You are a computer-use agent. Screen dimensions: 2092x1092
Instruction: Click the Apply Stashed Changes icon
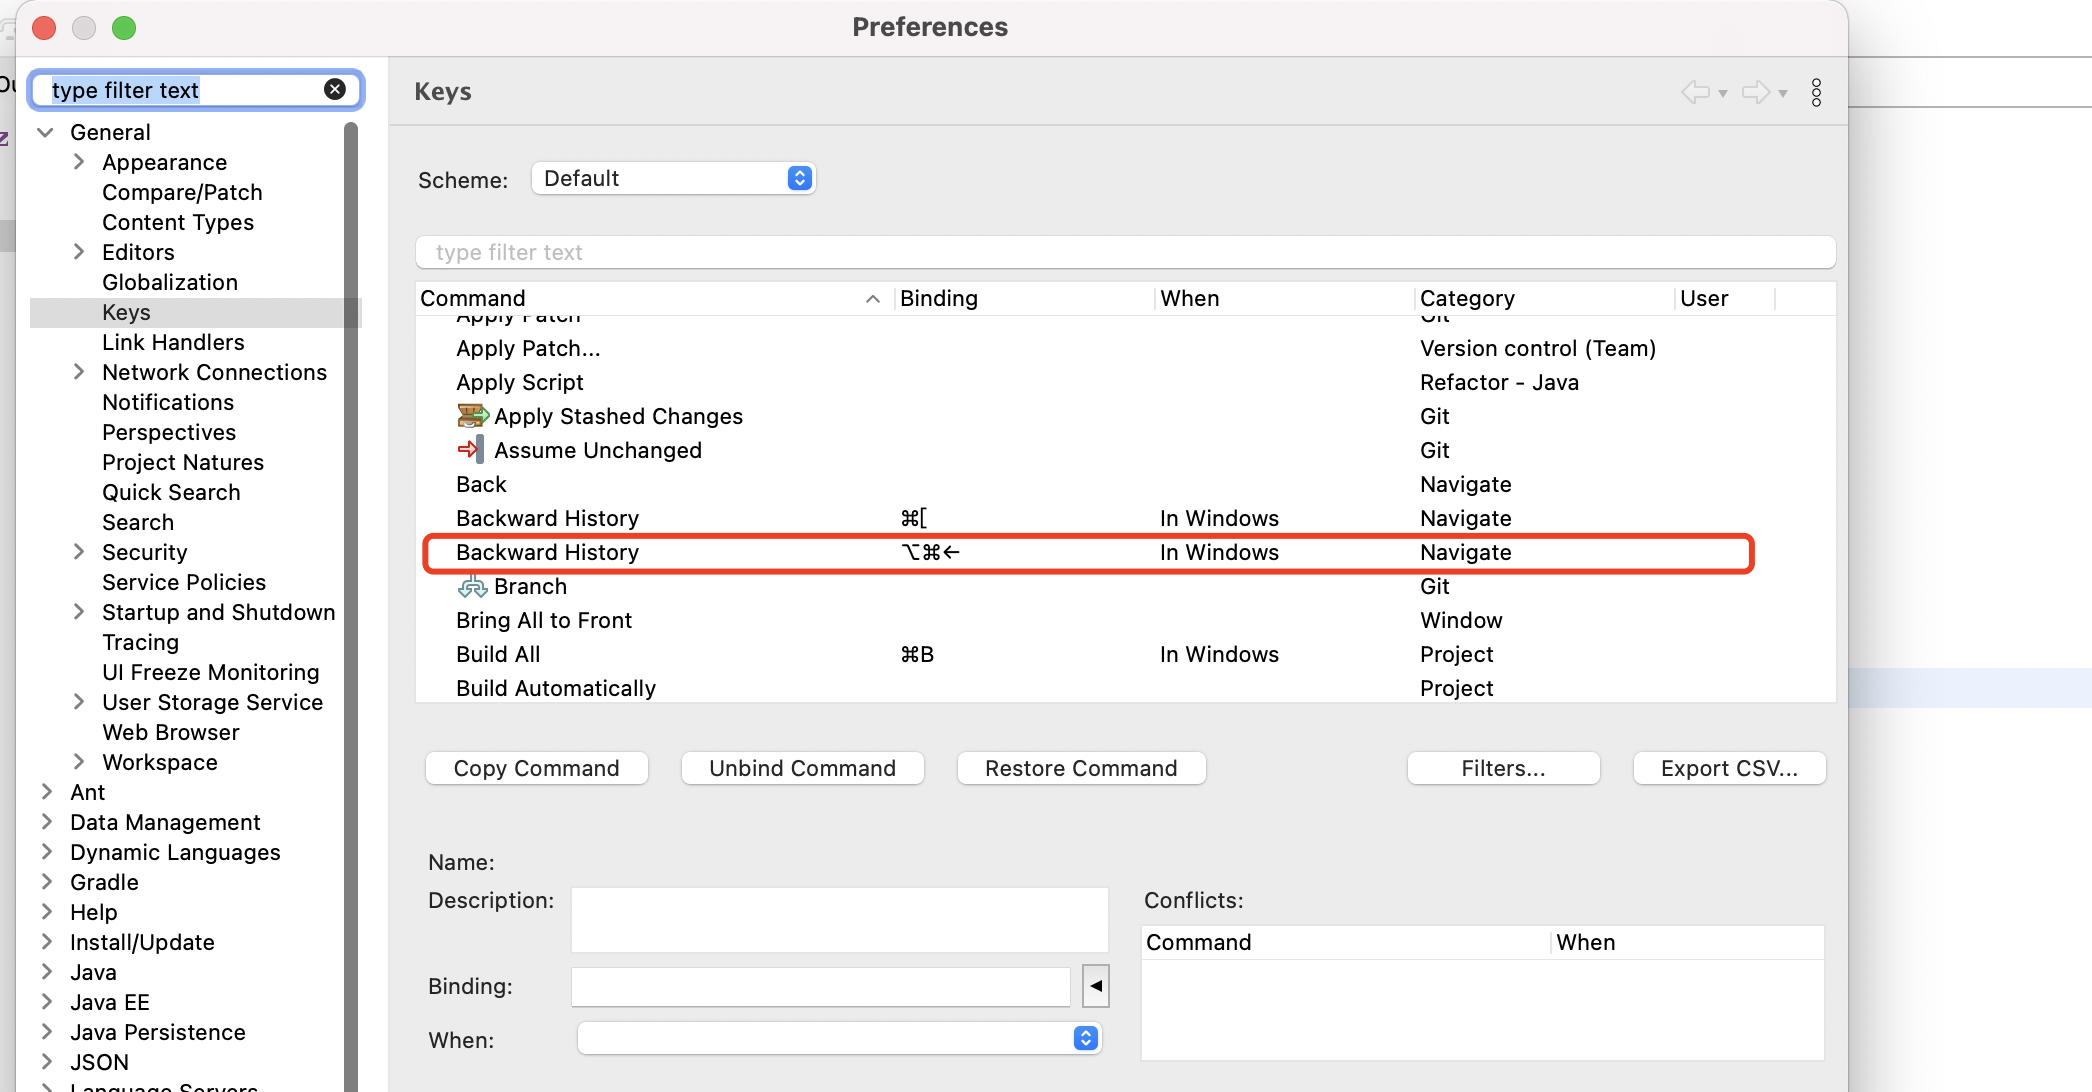[472, 416]
